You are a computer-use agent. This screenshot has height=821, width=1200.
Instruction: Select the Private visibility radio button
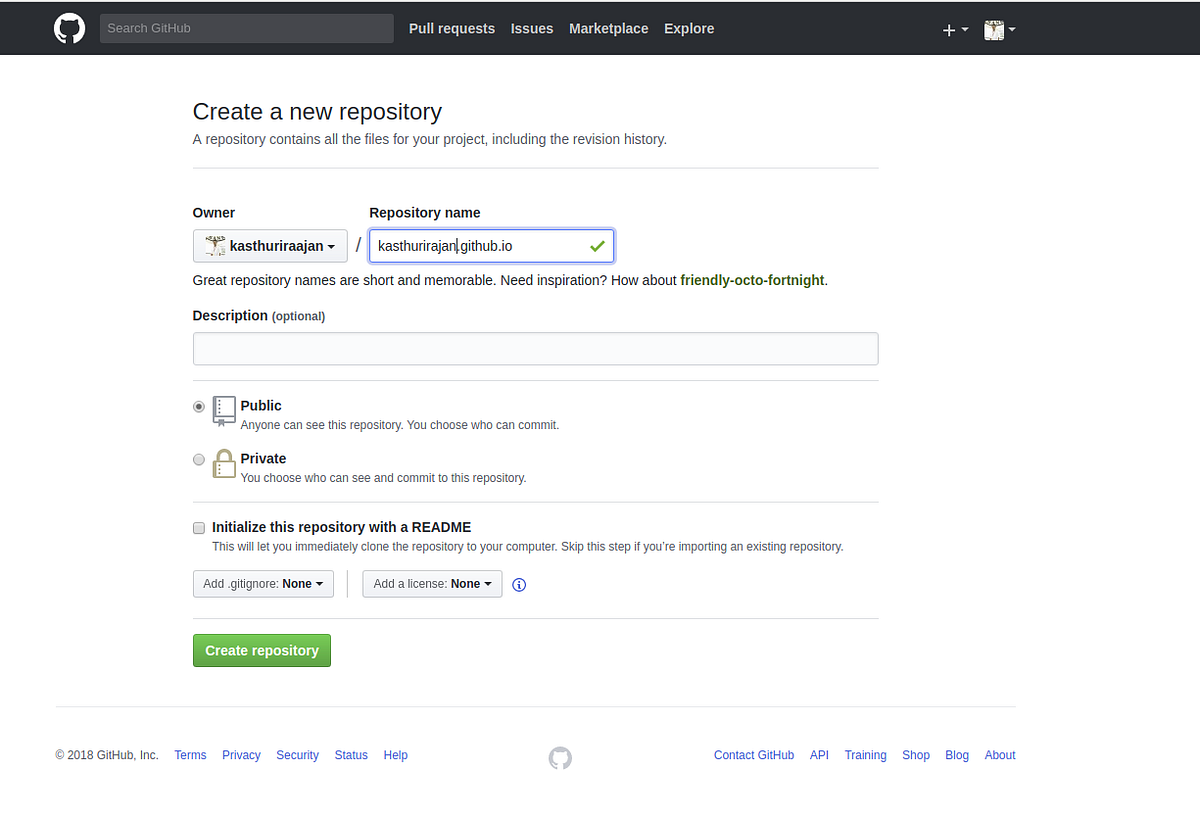198,459
